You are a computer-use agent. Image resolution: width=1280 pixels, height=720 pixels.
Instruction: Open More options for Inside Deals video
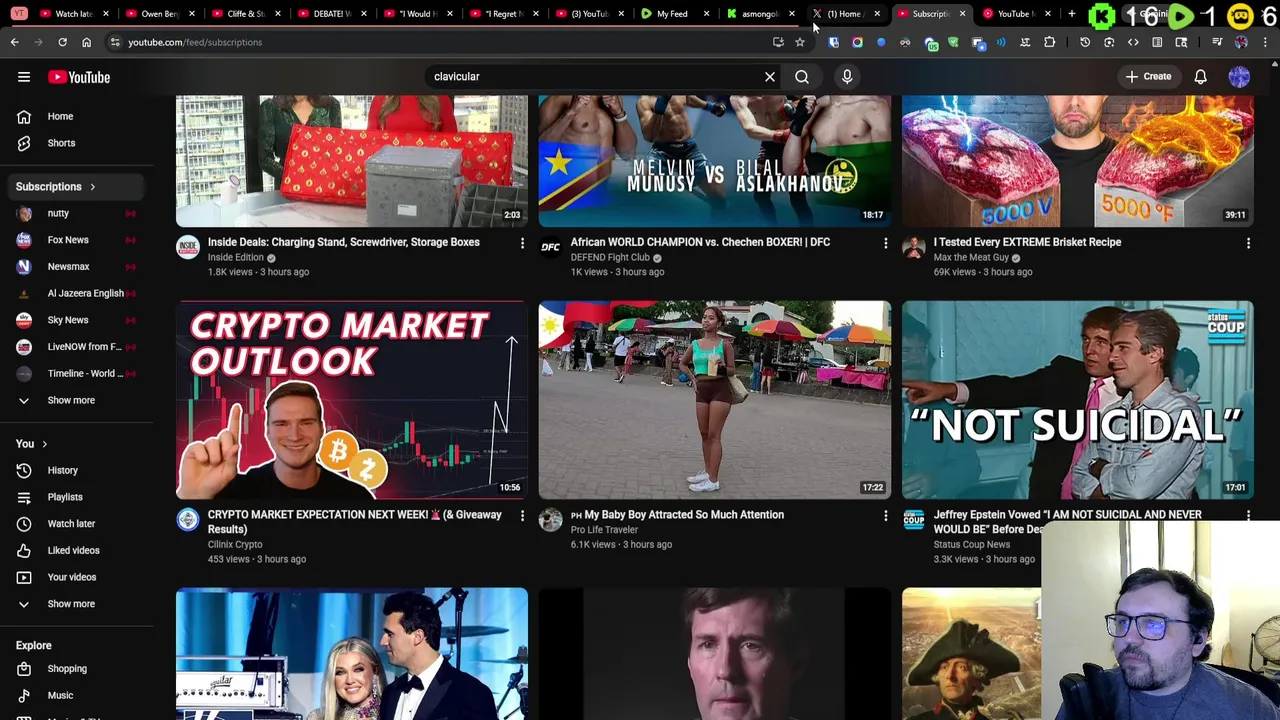[x=522, y=243]
